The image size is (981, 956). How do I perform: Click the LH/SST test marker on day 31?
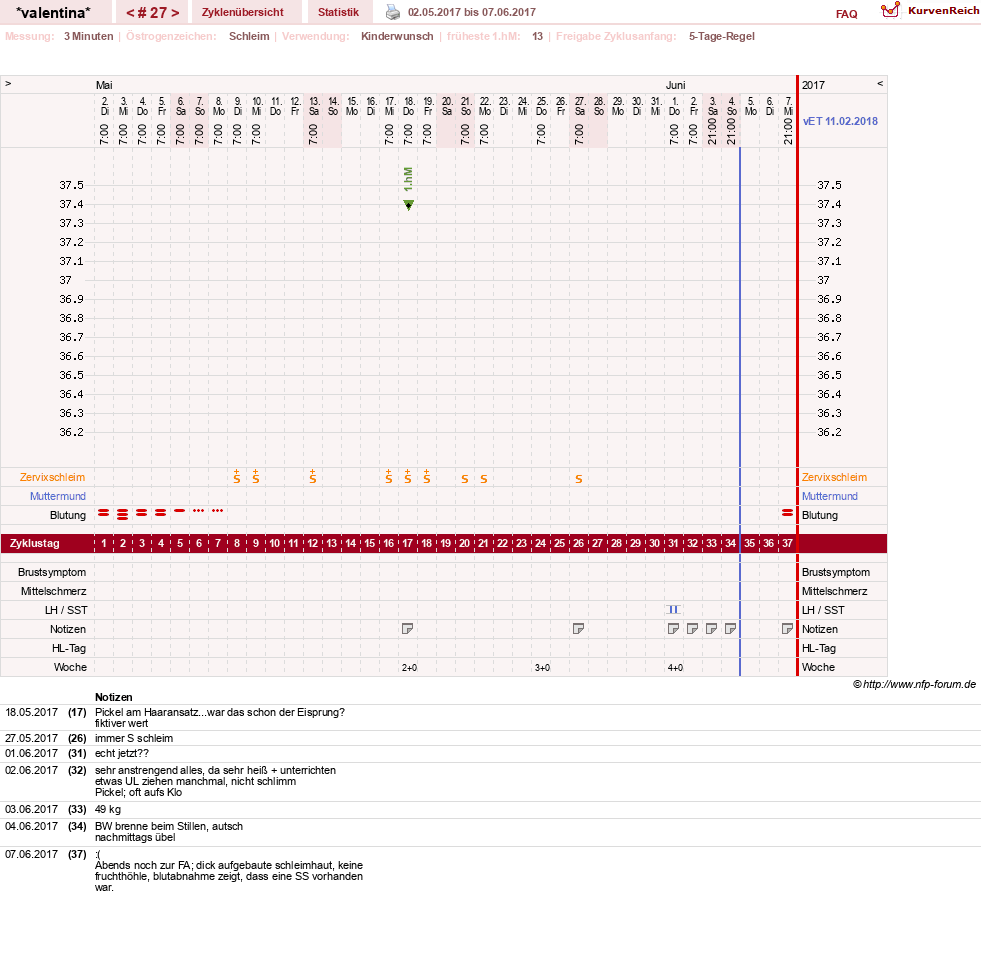coord(673,609)
